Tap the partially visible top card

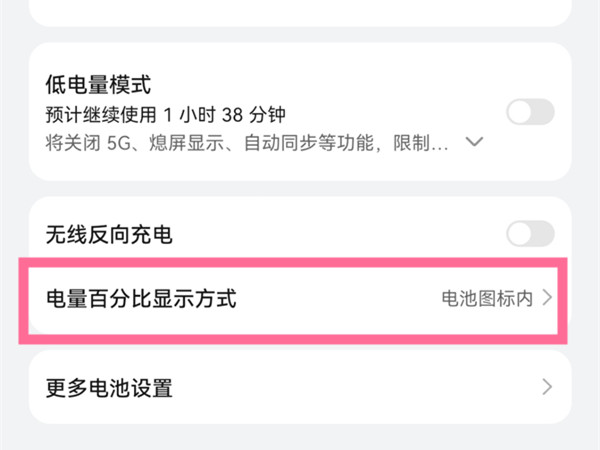(x=300, y=10)
